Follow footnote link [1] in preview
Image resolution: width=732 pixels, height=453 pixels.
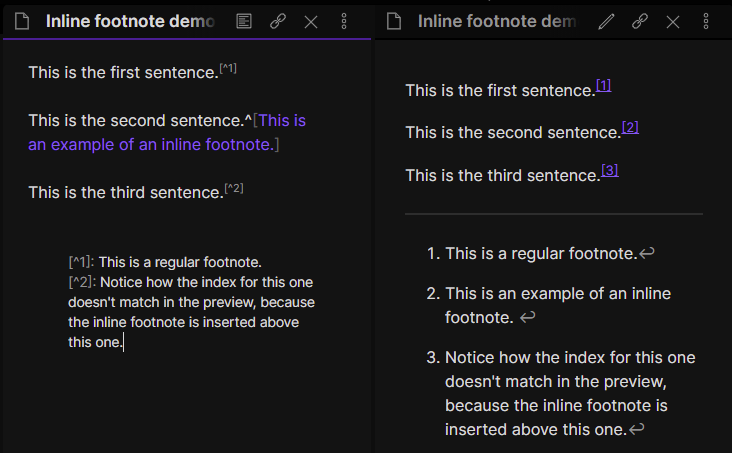pos(604,85)
